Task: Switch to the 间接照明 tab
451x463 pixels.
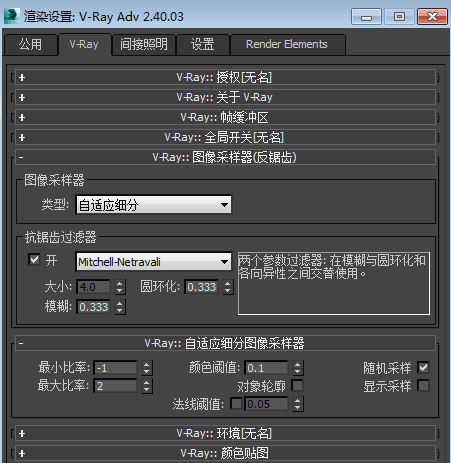Action: coord(144,44)
